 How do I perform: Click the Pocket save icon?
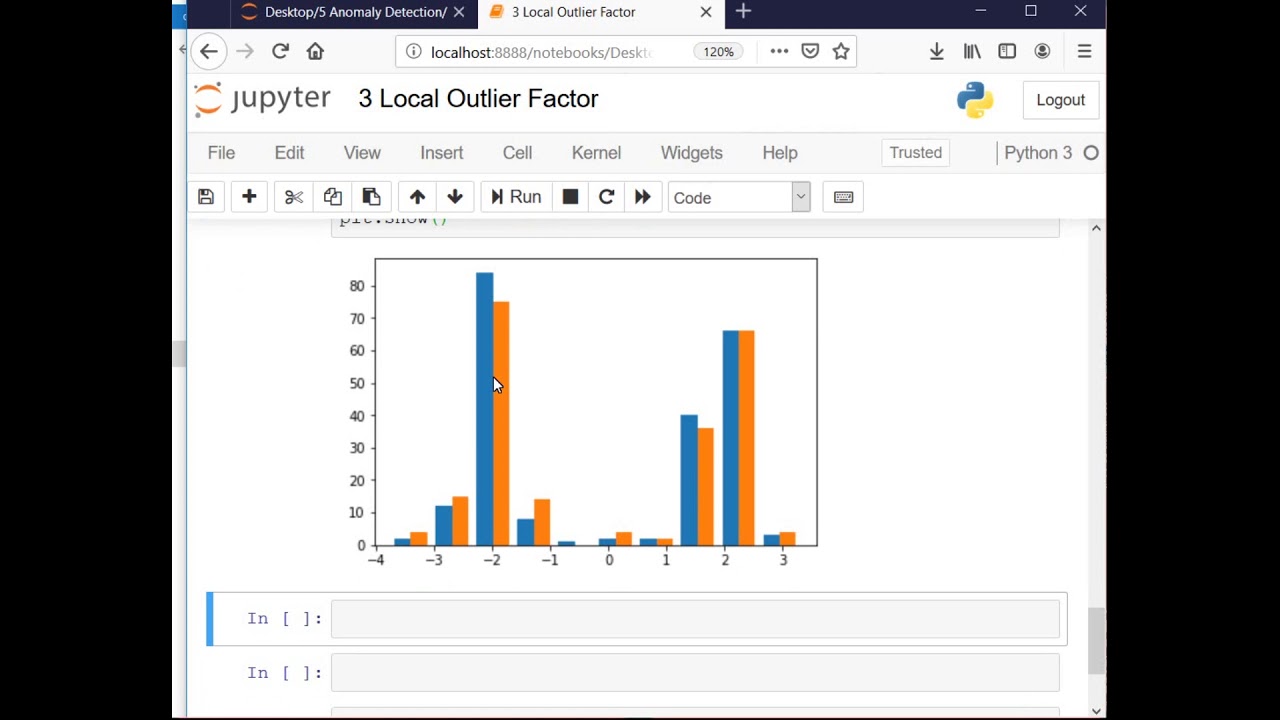pyautogui.click(x=810, y=52)
